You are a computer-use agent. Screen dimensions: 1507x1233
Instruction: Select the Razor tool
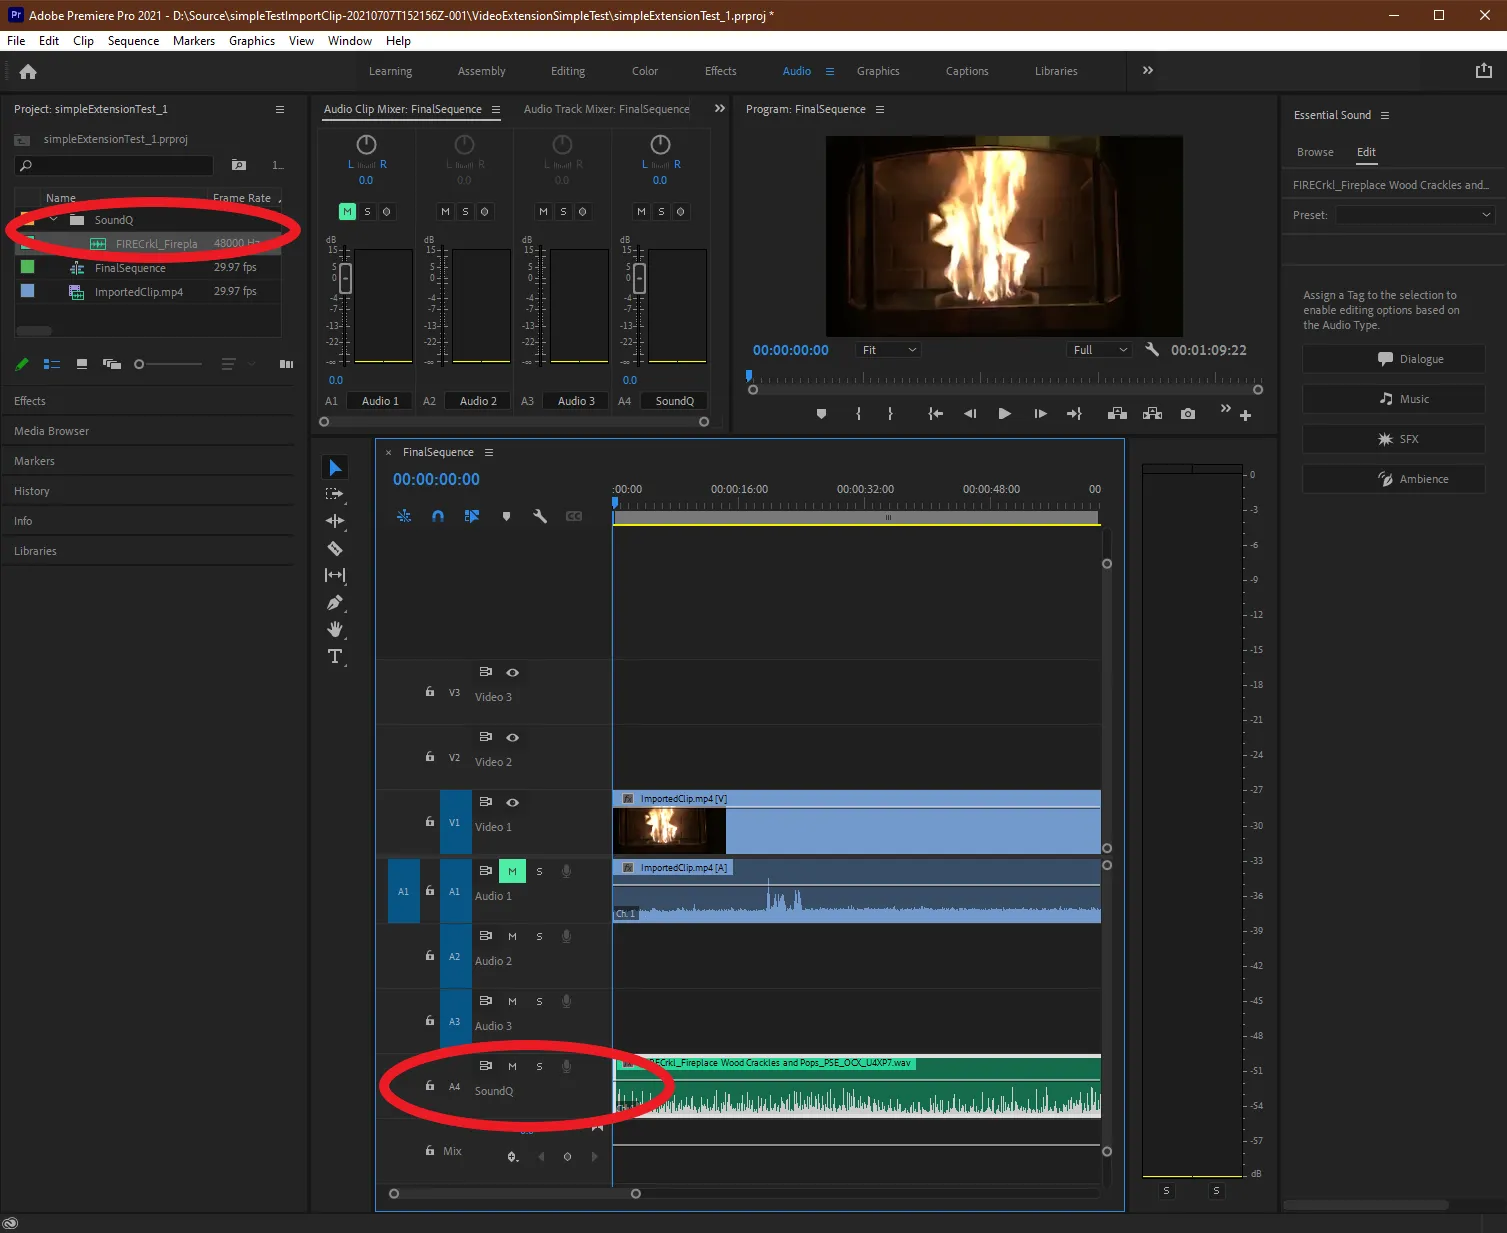point(335,548)
